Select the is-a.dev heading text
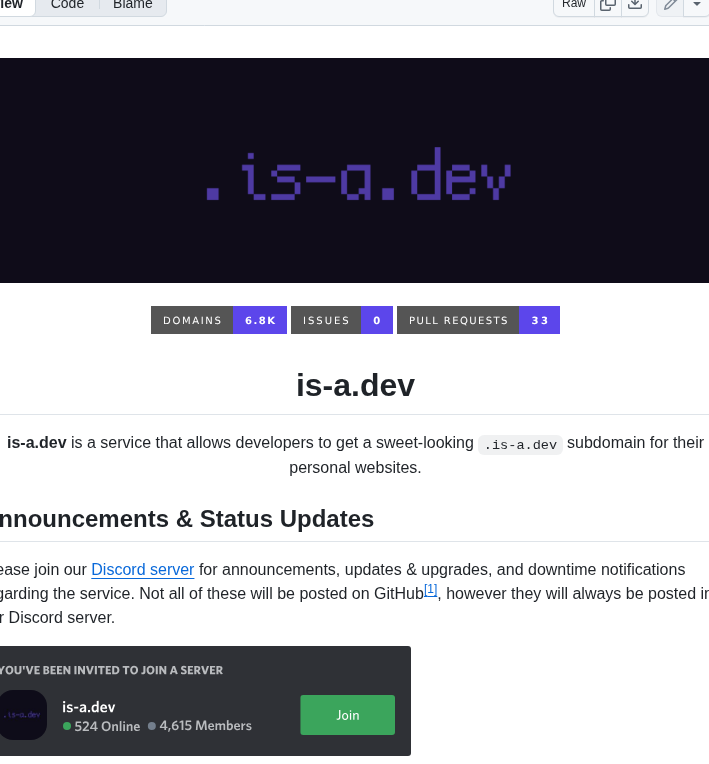The width and height of the screenshot is (709, 764). [x=355, y=385]
